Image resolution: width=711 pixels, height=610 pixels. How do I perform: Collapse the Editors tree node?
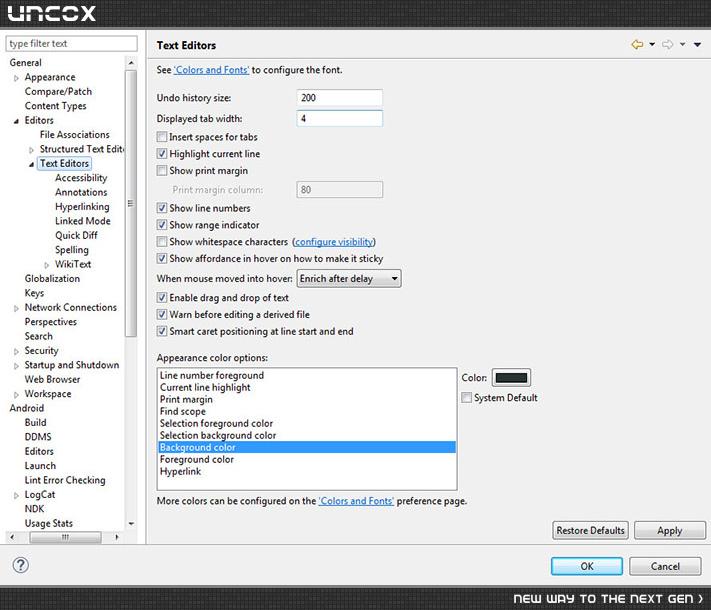click(16, 121)
